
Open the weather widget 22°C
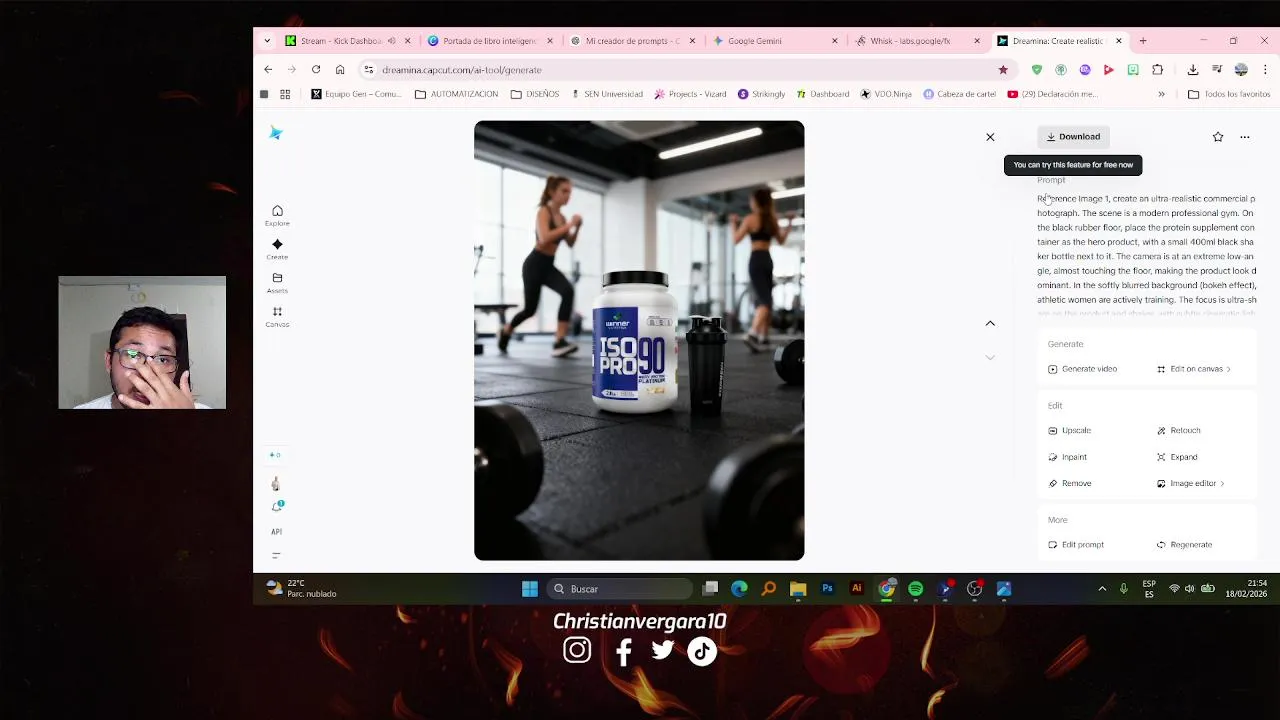(302, 589)
